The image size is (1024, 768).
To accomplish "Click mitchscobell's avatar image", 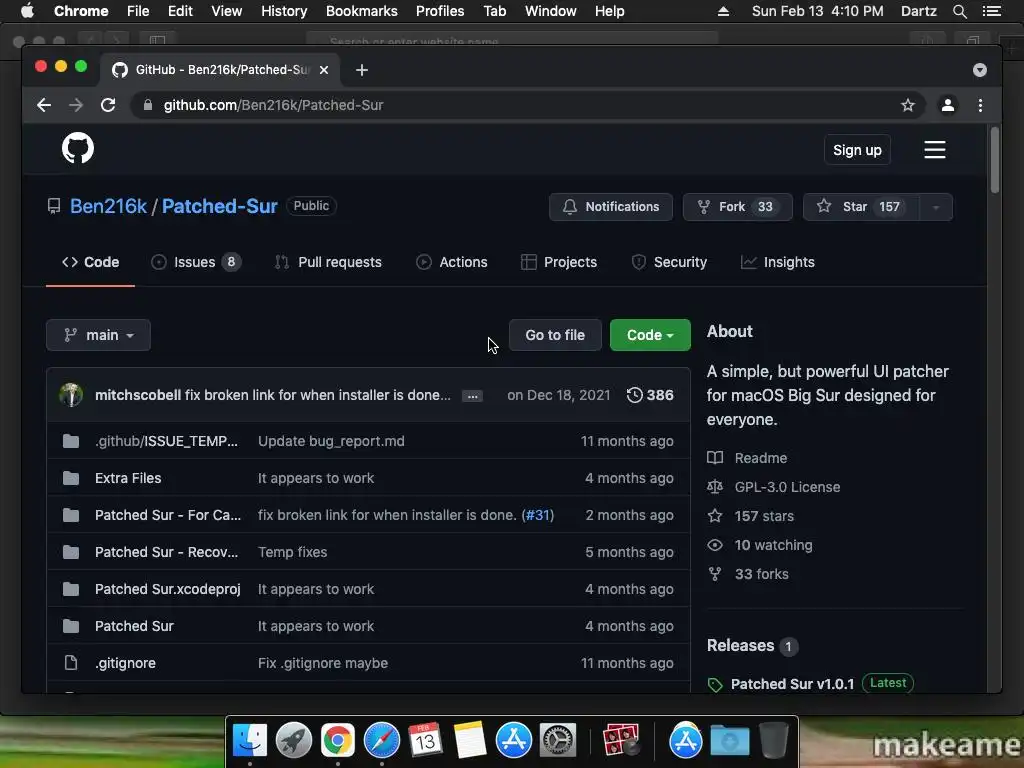I will pyautogui.click(x=71, y=395).
